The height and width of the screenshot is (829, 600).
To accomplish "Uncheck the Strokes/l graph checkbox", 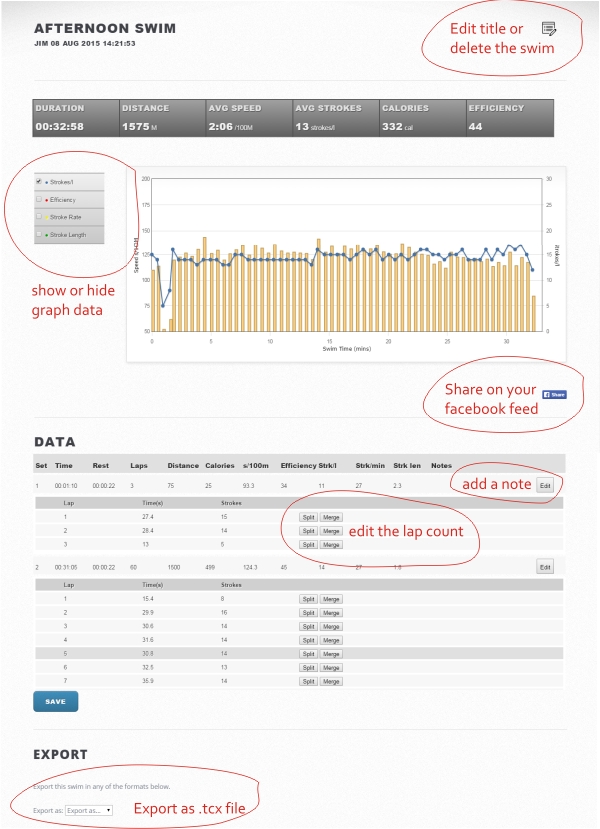I will [39, 182].
